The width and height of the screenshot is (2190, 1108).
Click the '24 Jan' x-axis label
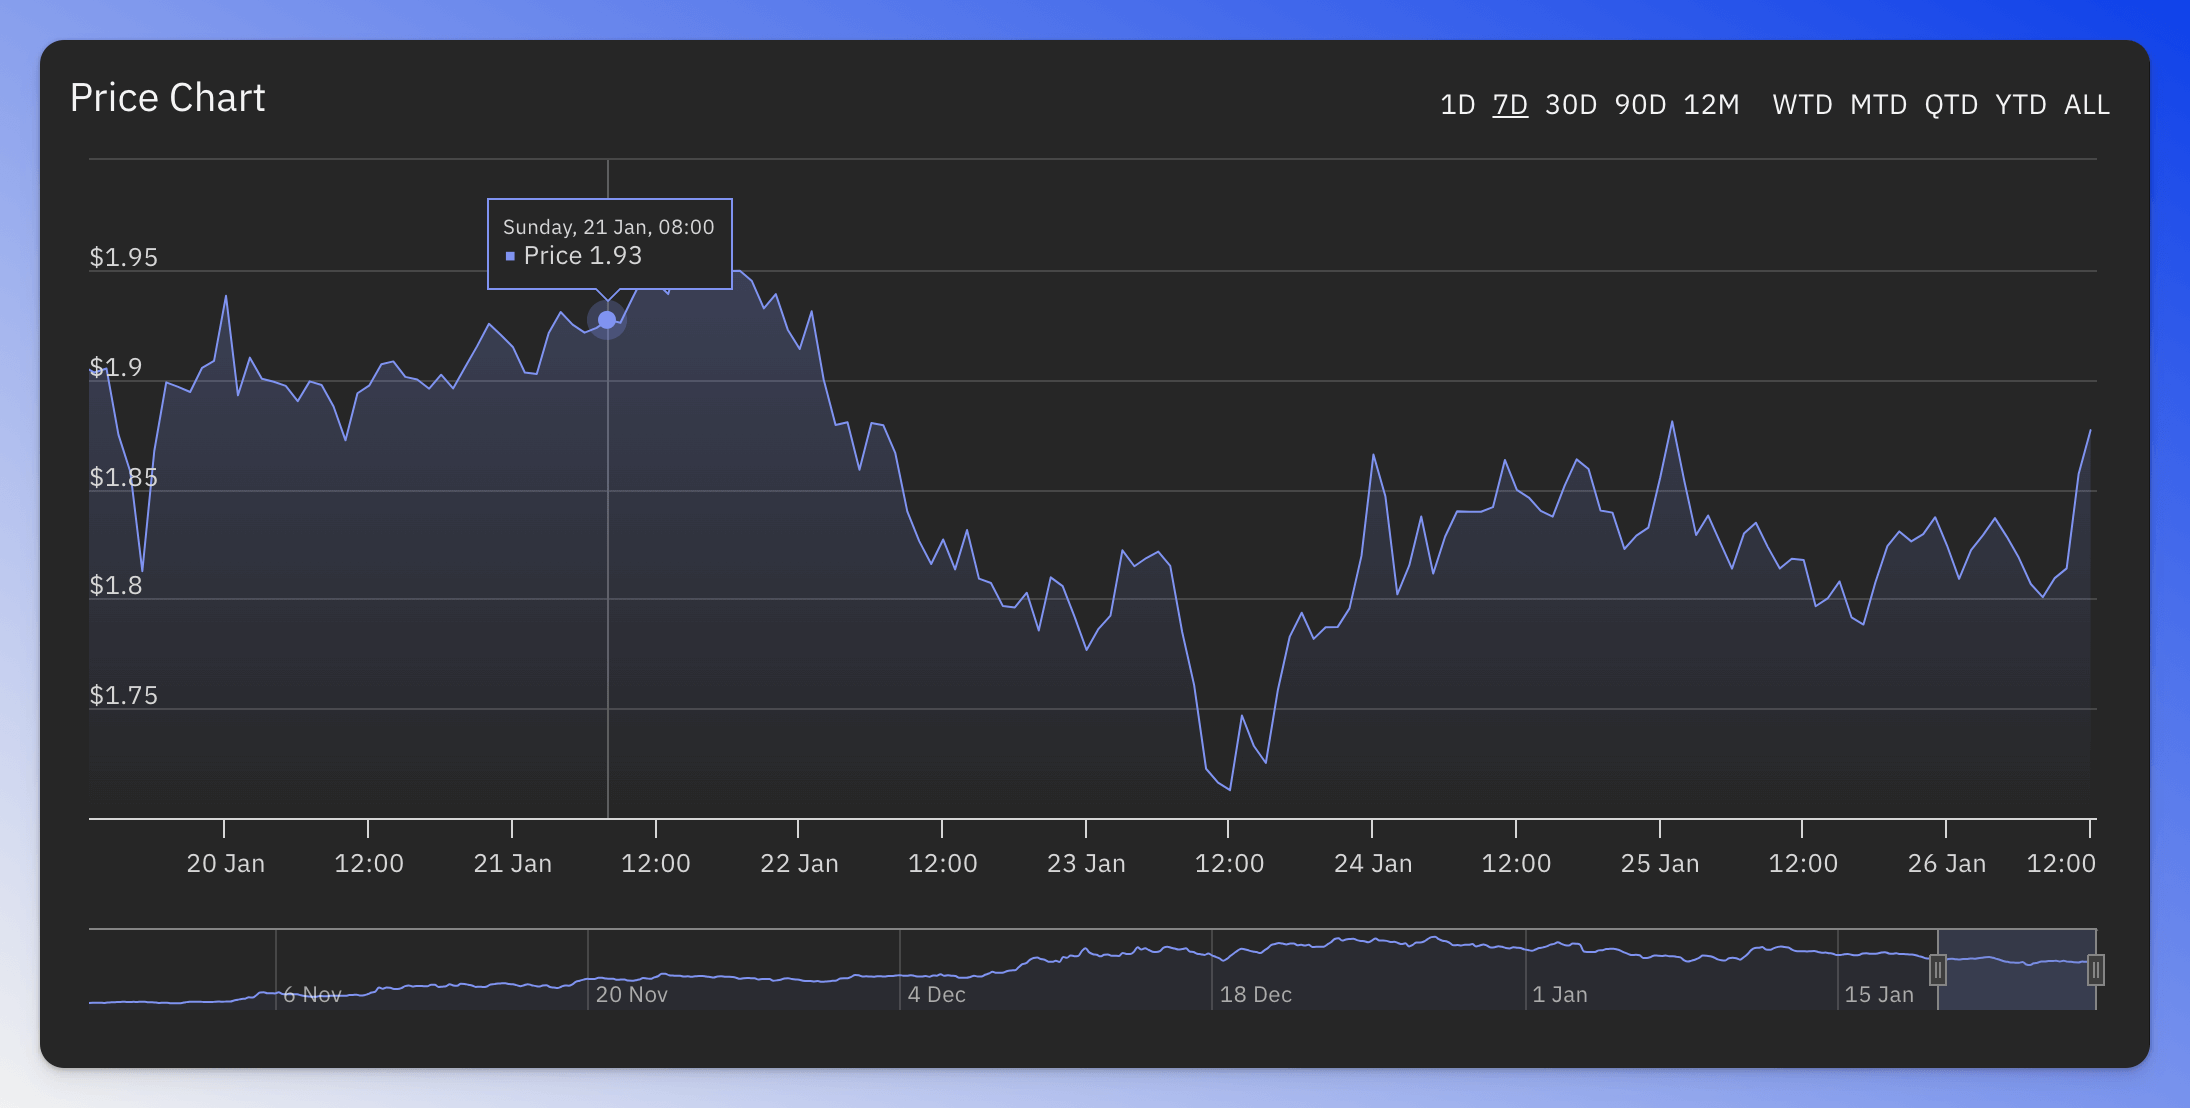[x=1373, y=863]
